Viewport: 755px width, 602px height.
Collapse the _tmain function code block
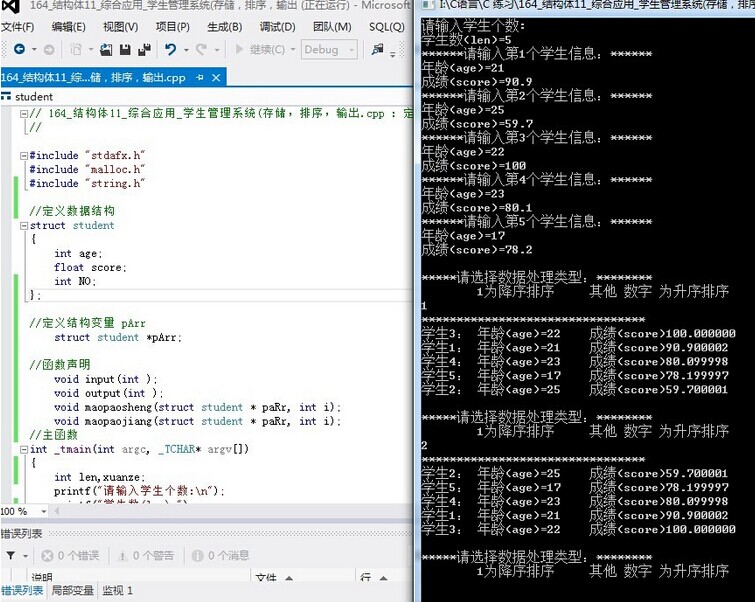tap(23, 450)
